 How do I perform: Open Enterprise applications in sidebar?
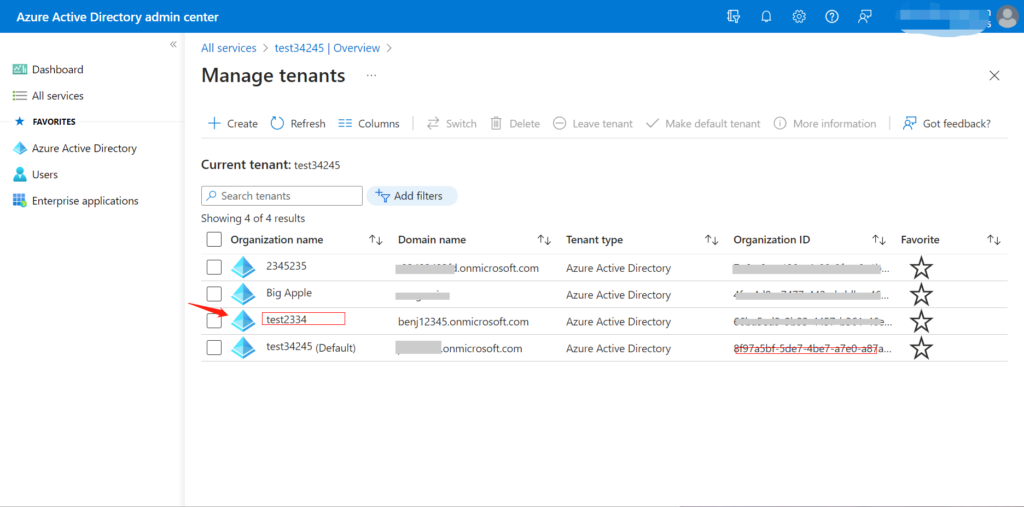click(76, 201)
